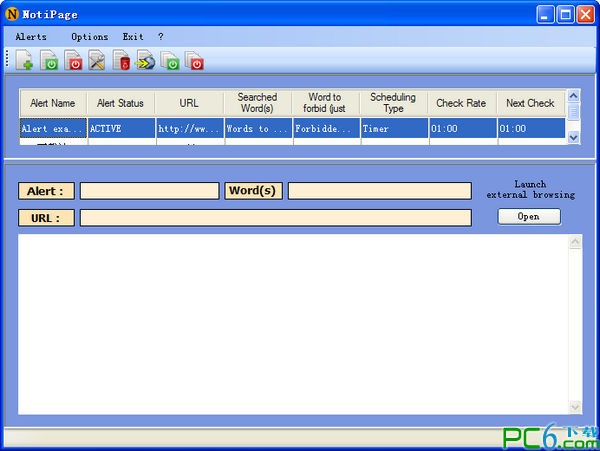Image resolution: width=600 pixels, height=451 pixels.
Task: Activate all alerts stacked green power icon
Action: pos(170,60)
